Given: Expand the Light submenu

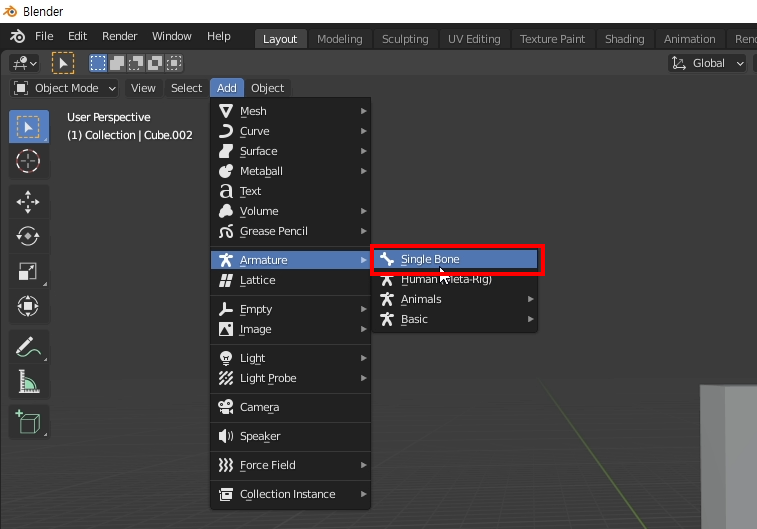Looking at the screenshot, I should [291, 358].
